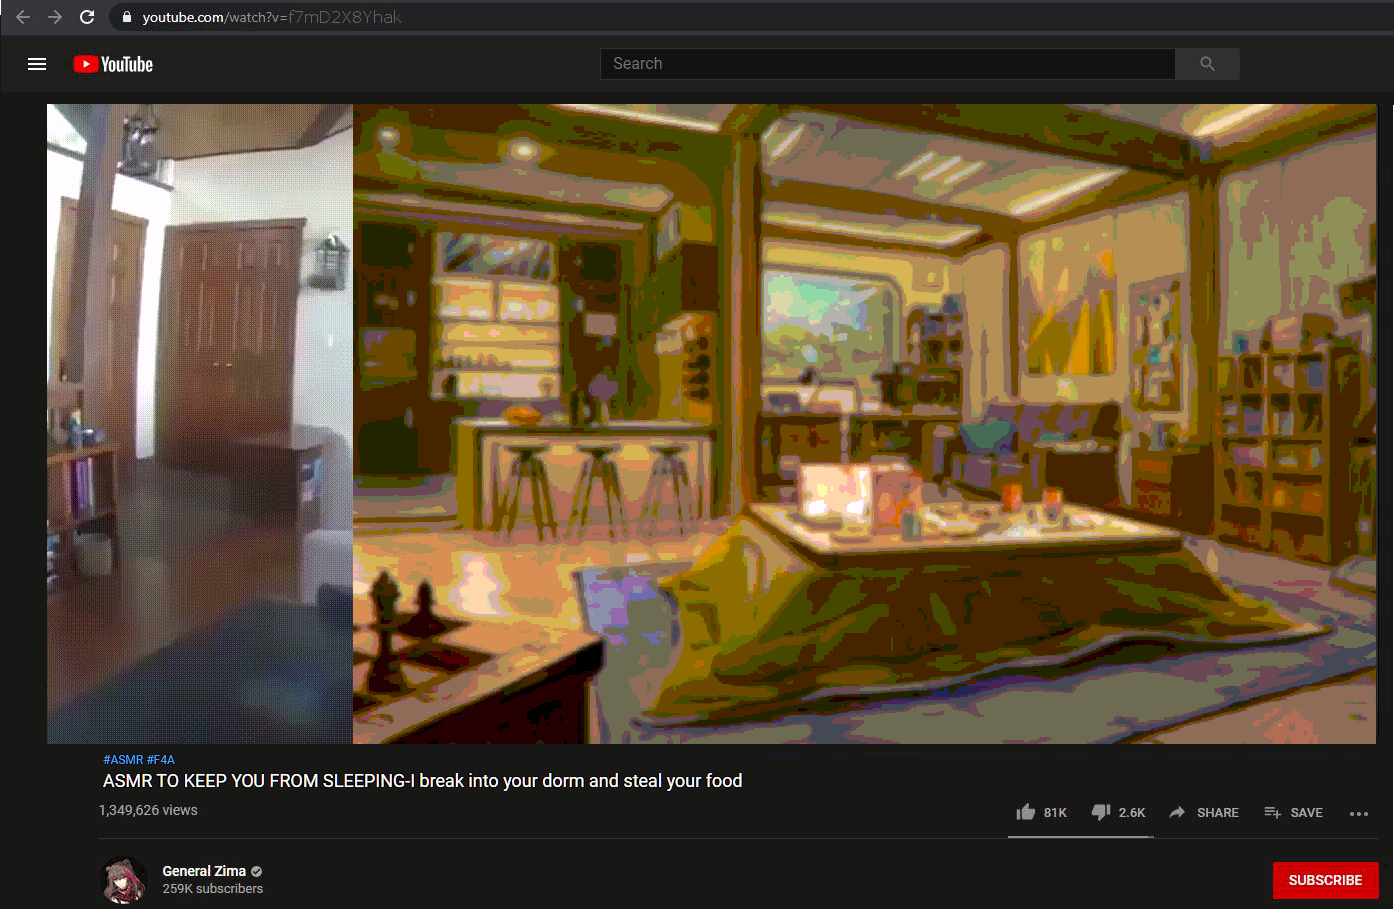Go to YouTube home via logo

(x=113, y=64)
